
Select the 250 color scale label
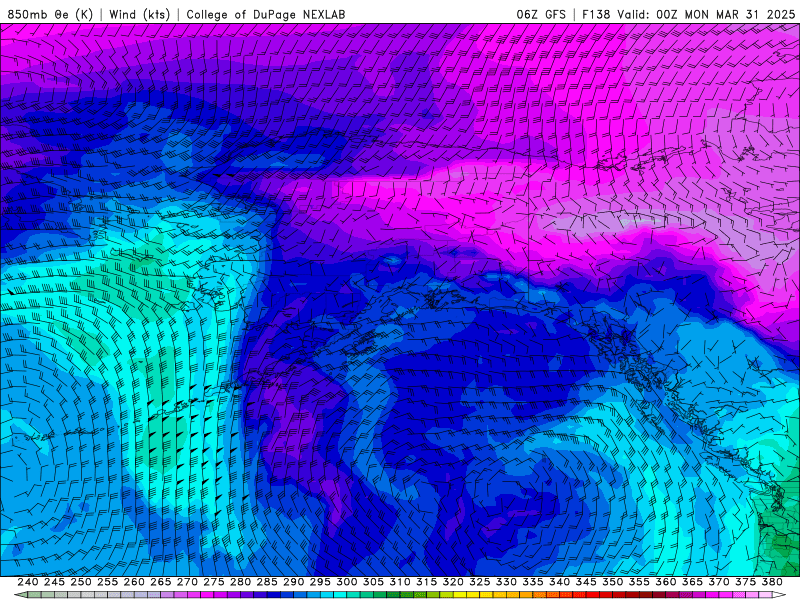81,582
